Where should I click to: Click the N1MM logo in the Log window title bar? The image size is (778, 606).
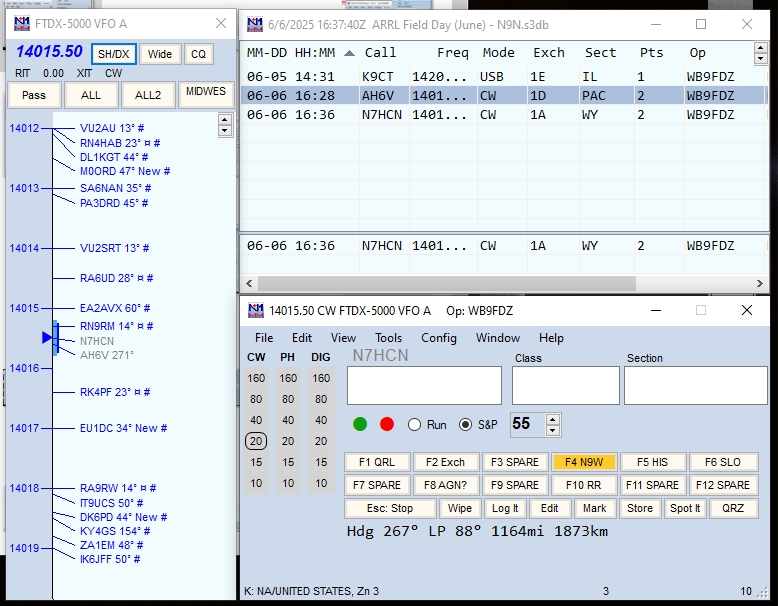(x=255, y=24)
